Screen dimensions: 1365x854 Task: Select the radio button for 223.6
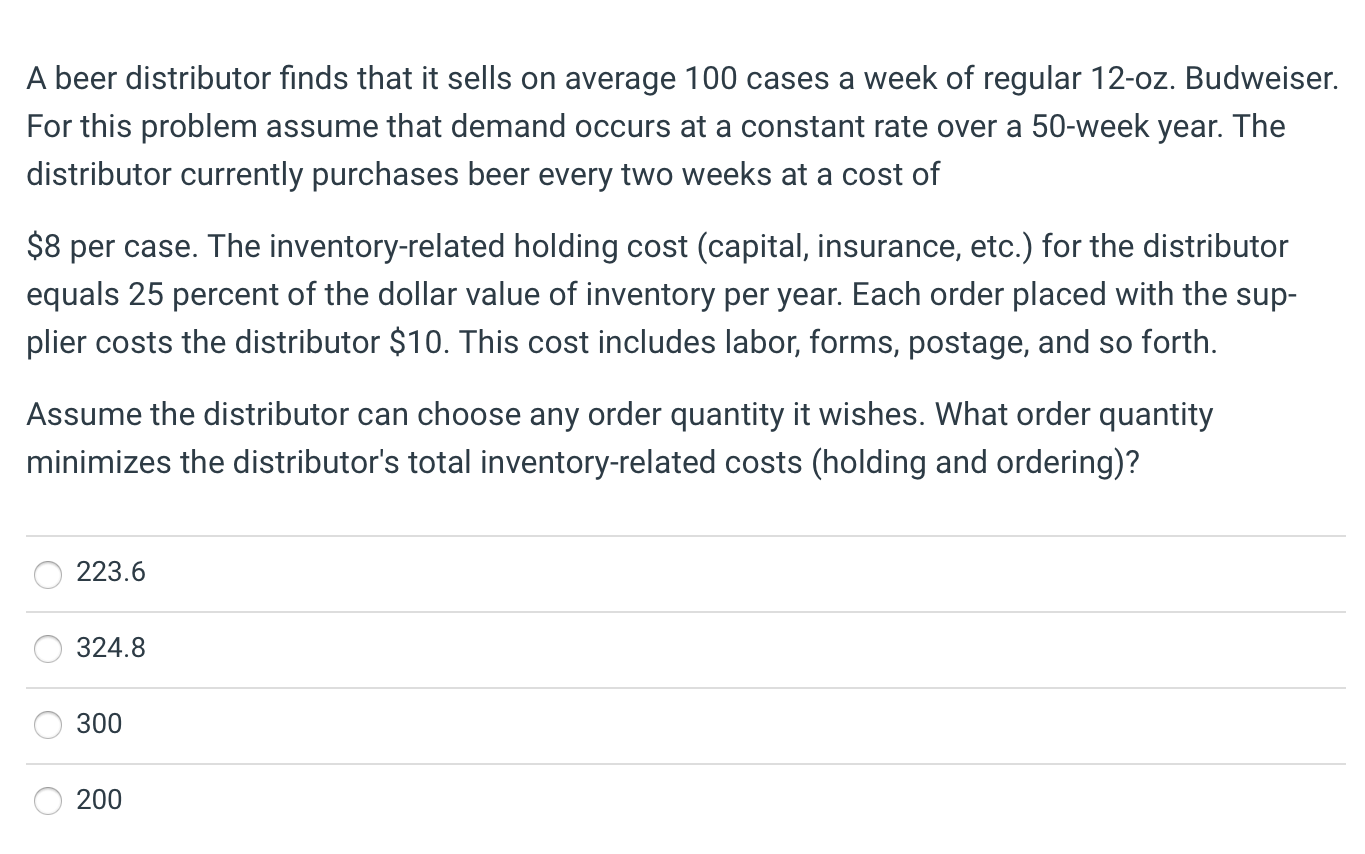point(47,575)
